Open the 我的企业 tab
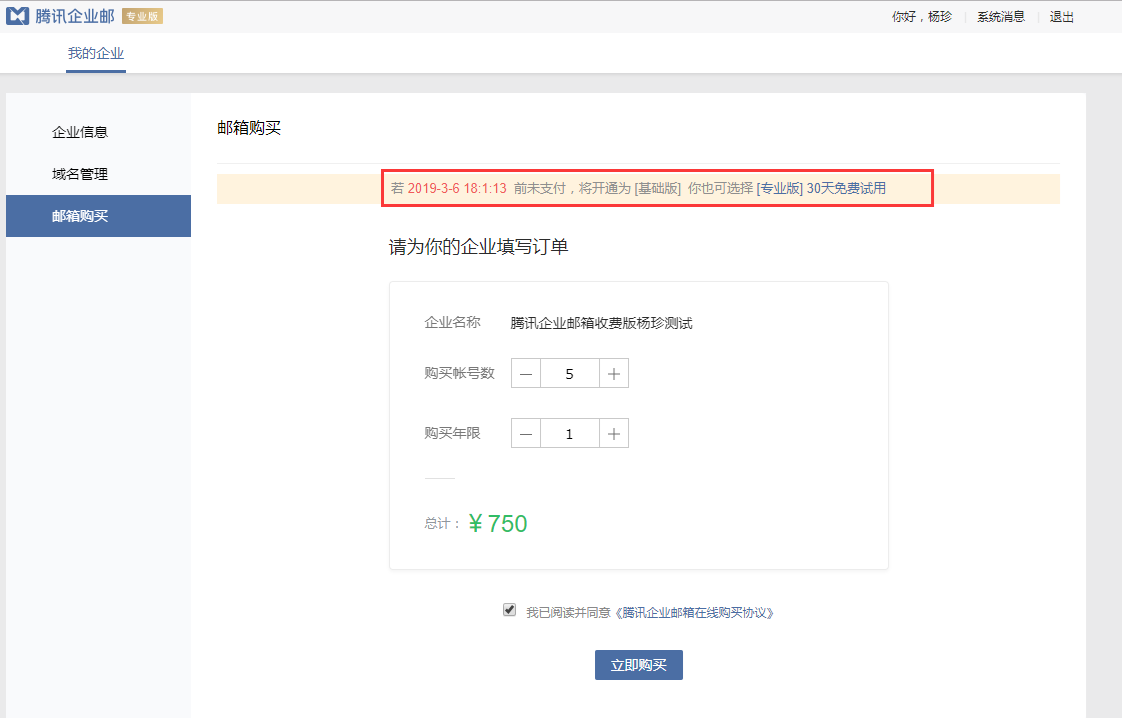 (96, 54)
